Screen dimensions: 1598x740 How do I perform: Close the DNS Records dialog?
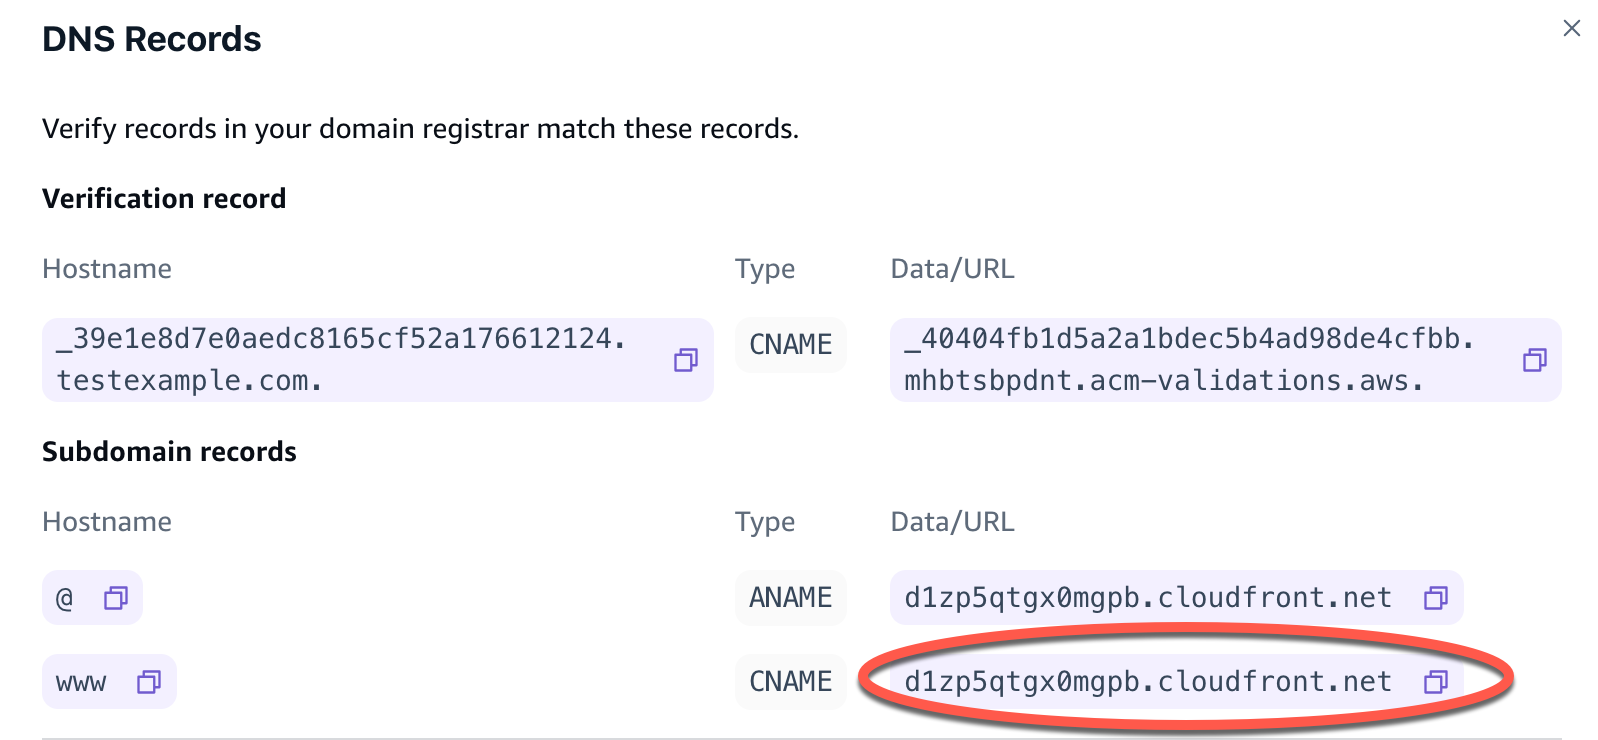pyautogui.click(x=1573, y=28)
